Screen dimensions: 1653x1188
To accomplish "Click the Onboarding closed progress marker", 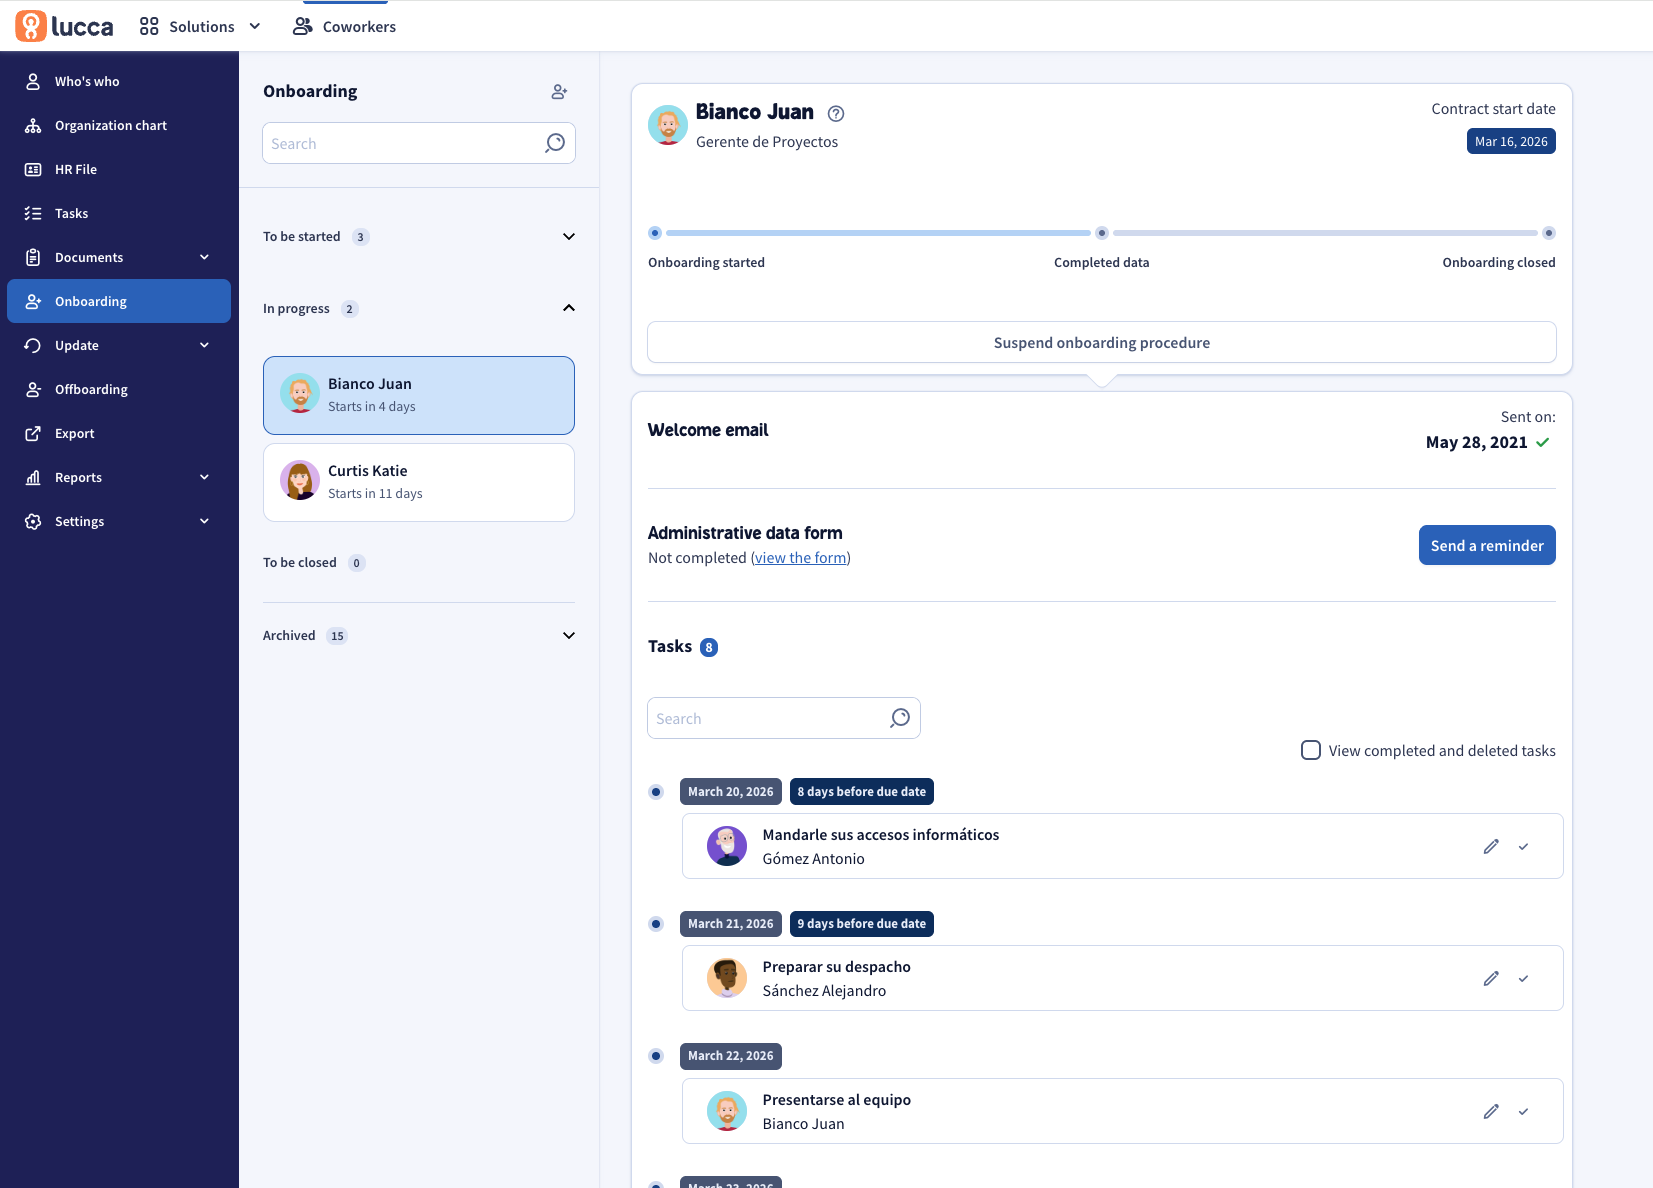I will tap(1549, 233).
